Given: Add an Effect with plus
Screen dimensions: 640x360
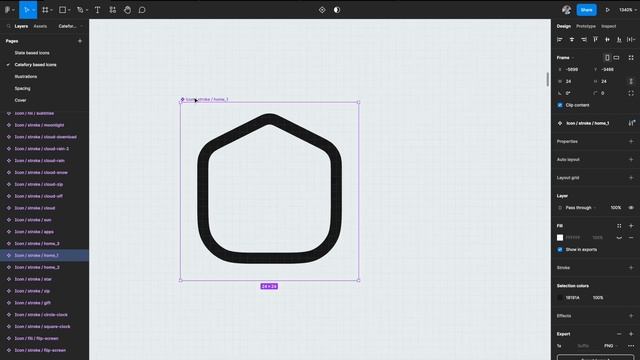Looking at the screenshot, I should (631, 316).
